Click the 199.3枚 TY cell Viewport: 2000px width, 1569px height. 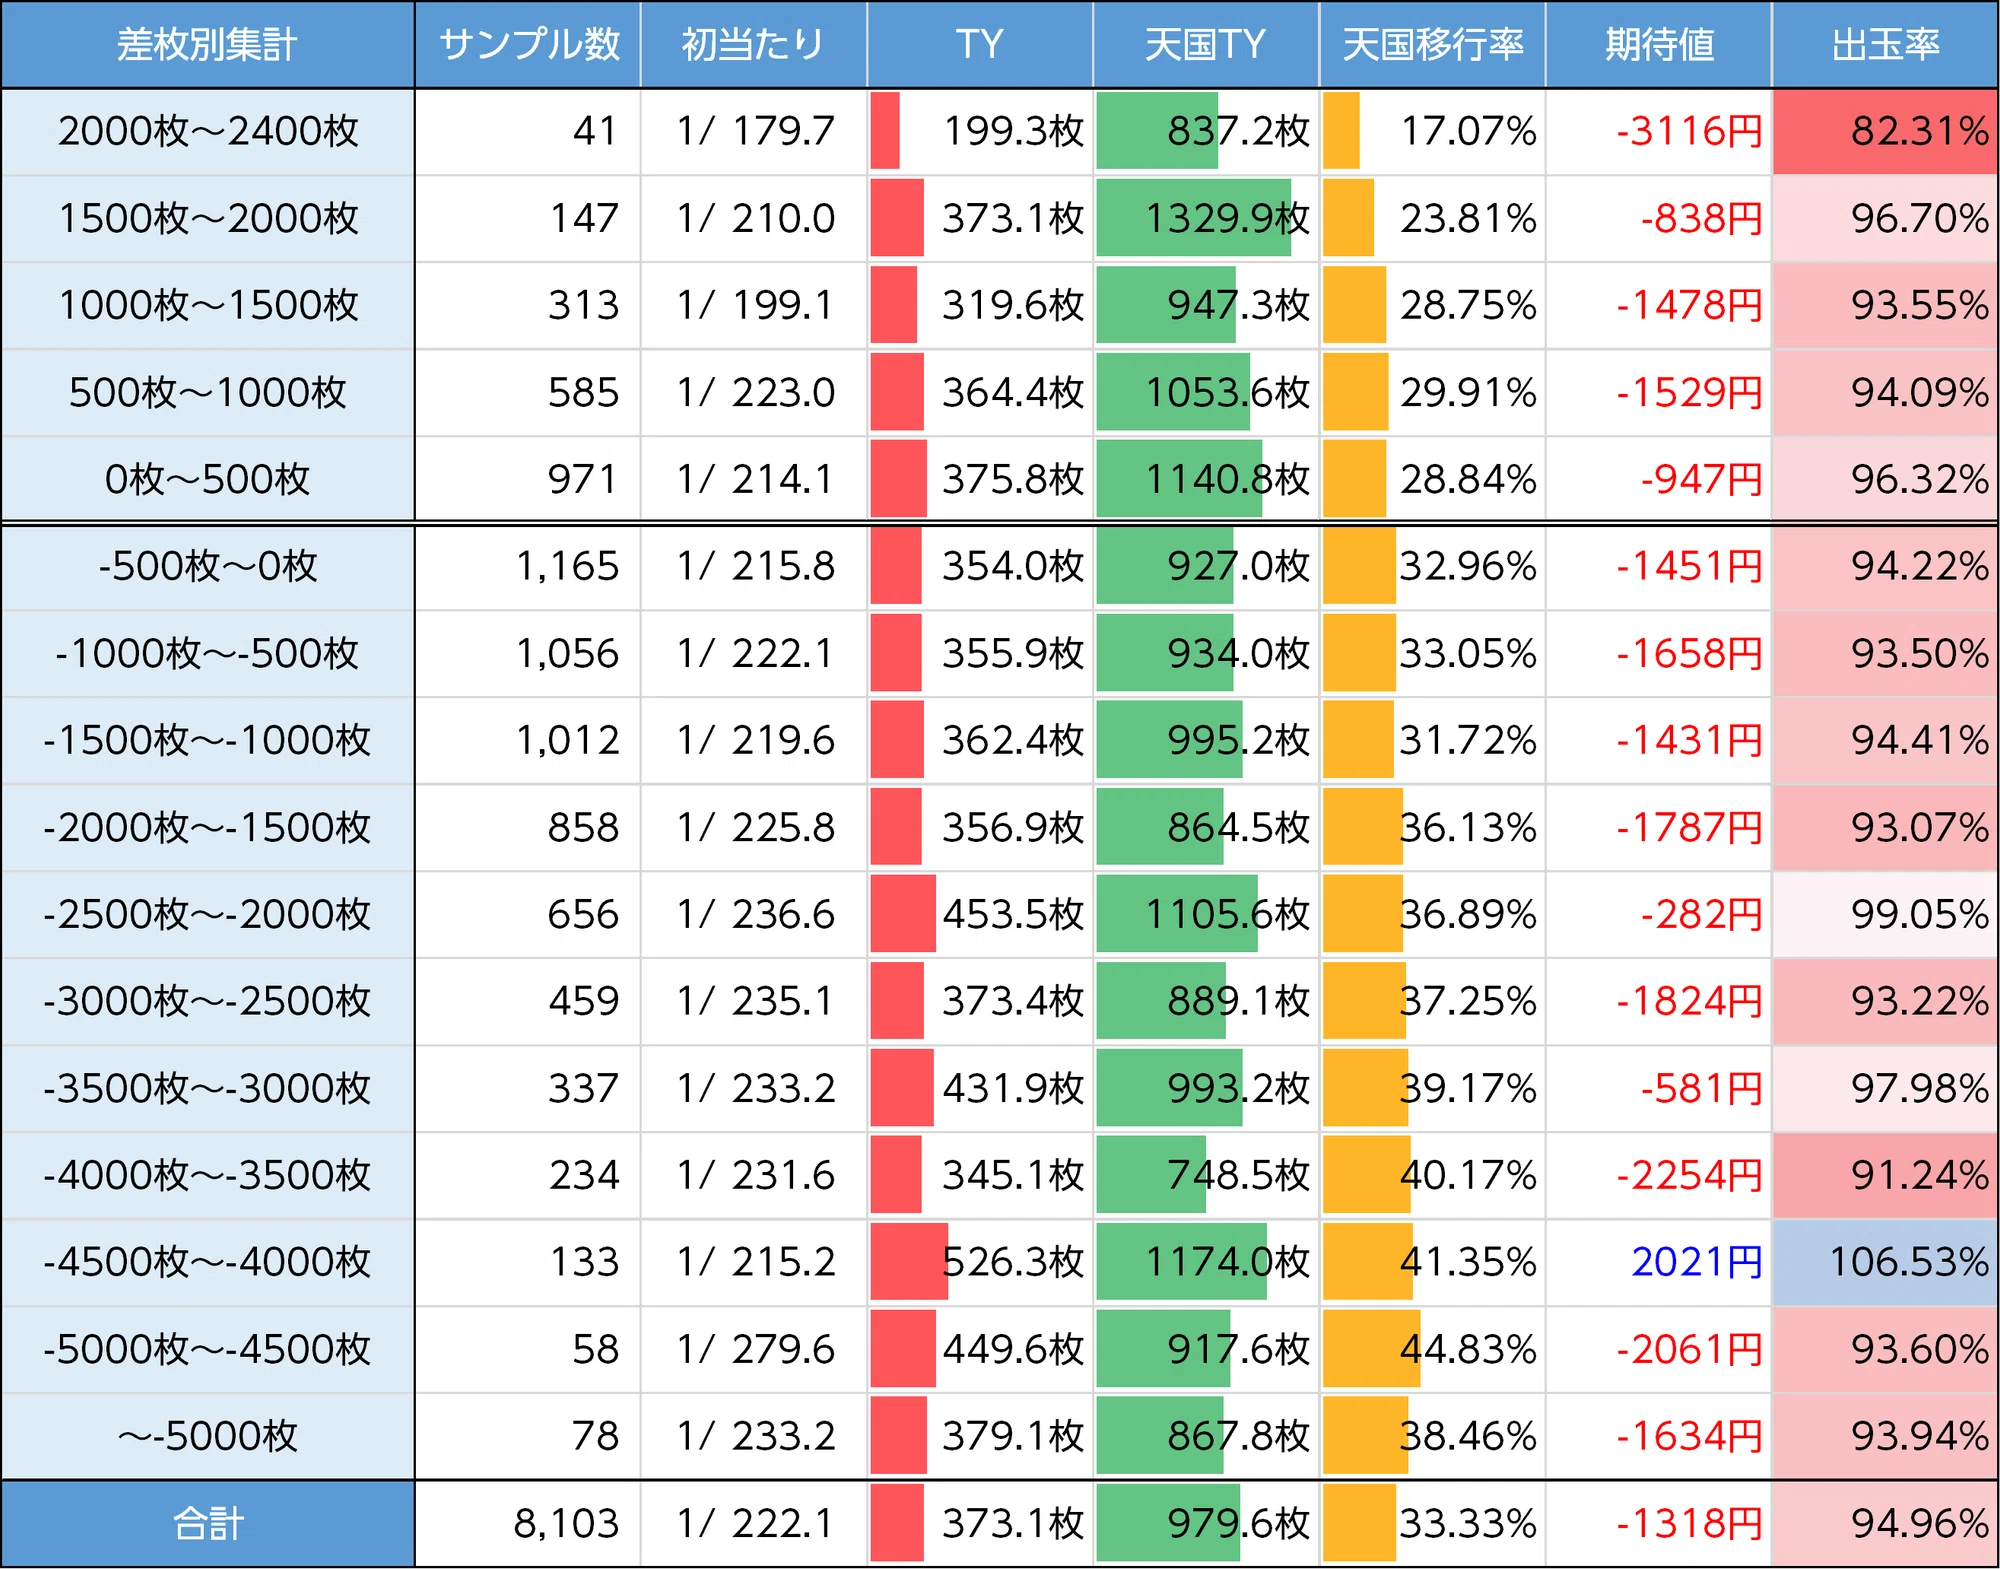980,131
